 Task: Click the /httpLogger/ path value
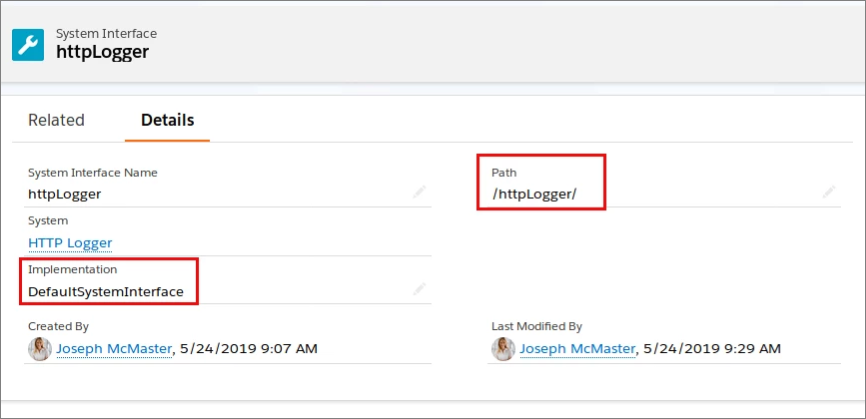click(534, 194)
